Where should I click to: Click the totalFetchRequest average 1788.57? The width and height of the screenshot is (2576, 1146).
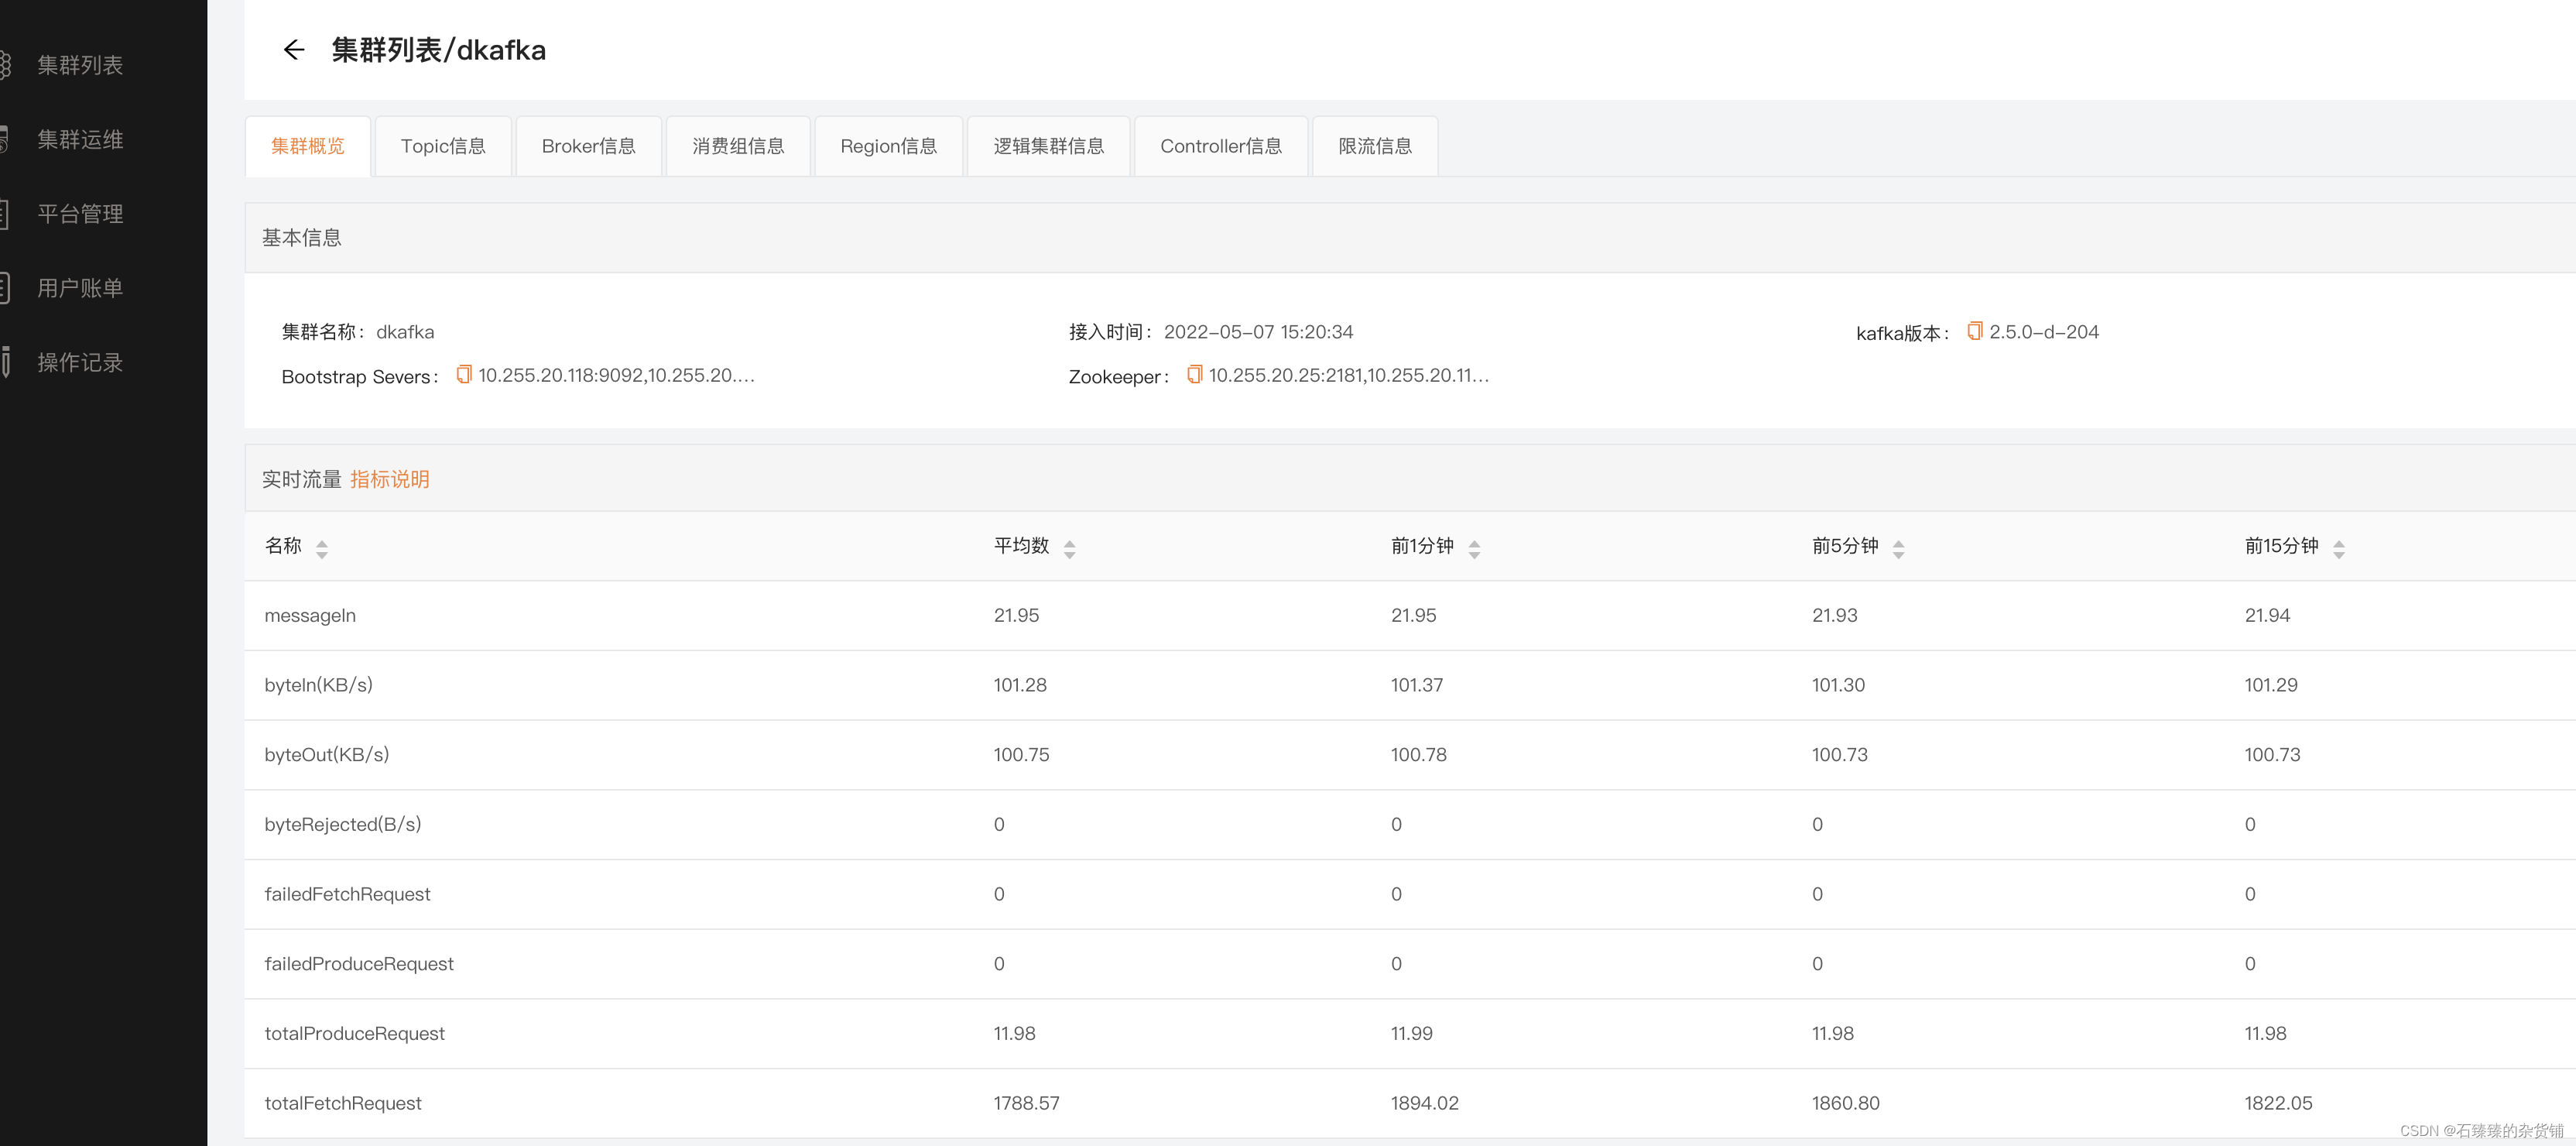coord(1026,1103)
